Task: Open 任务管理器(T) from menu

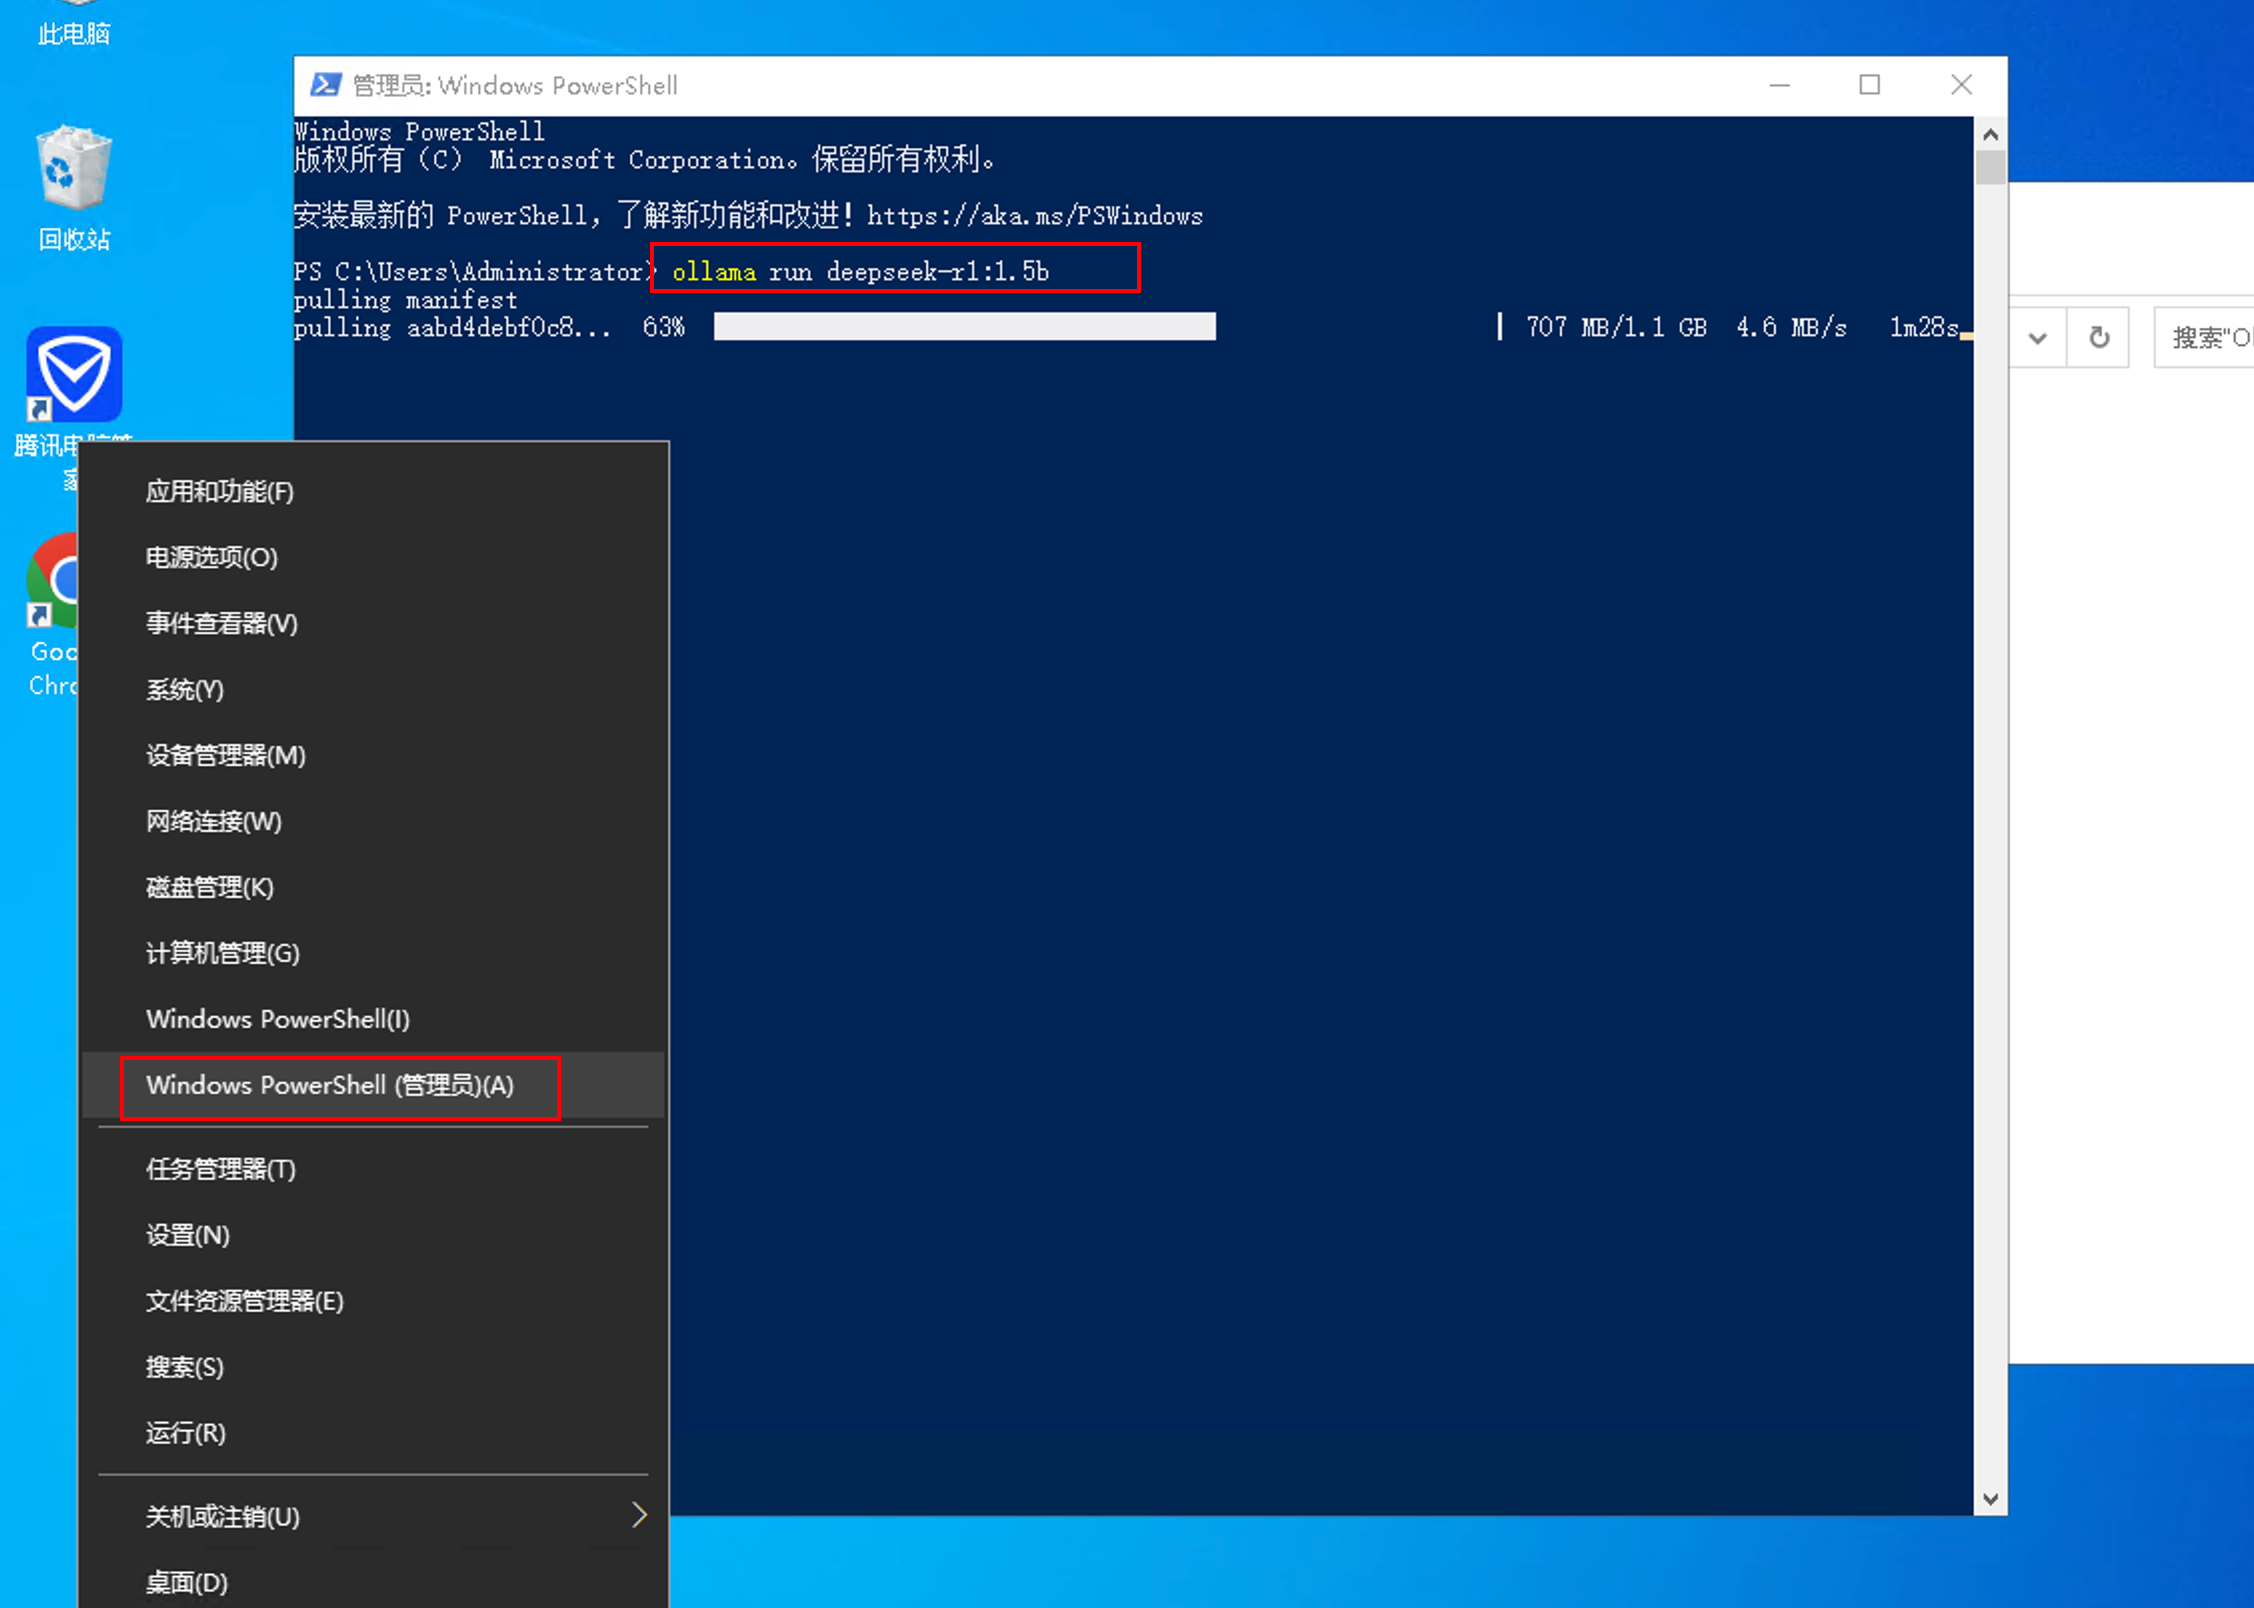Action: coord(372,1169)
